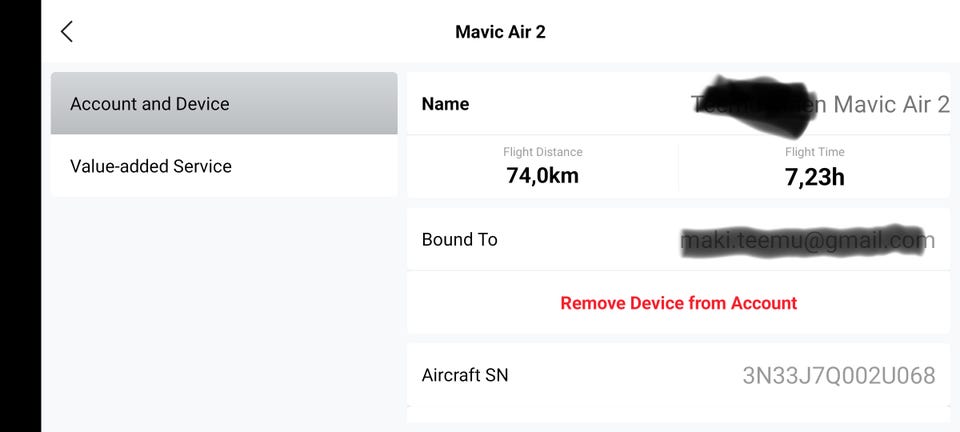The image size is (960, 432).
Task: Tap the serial number 3N33J7Q002U068
Action: tap(838, 376)
